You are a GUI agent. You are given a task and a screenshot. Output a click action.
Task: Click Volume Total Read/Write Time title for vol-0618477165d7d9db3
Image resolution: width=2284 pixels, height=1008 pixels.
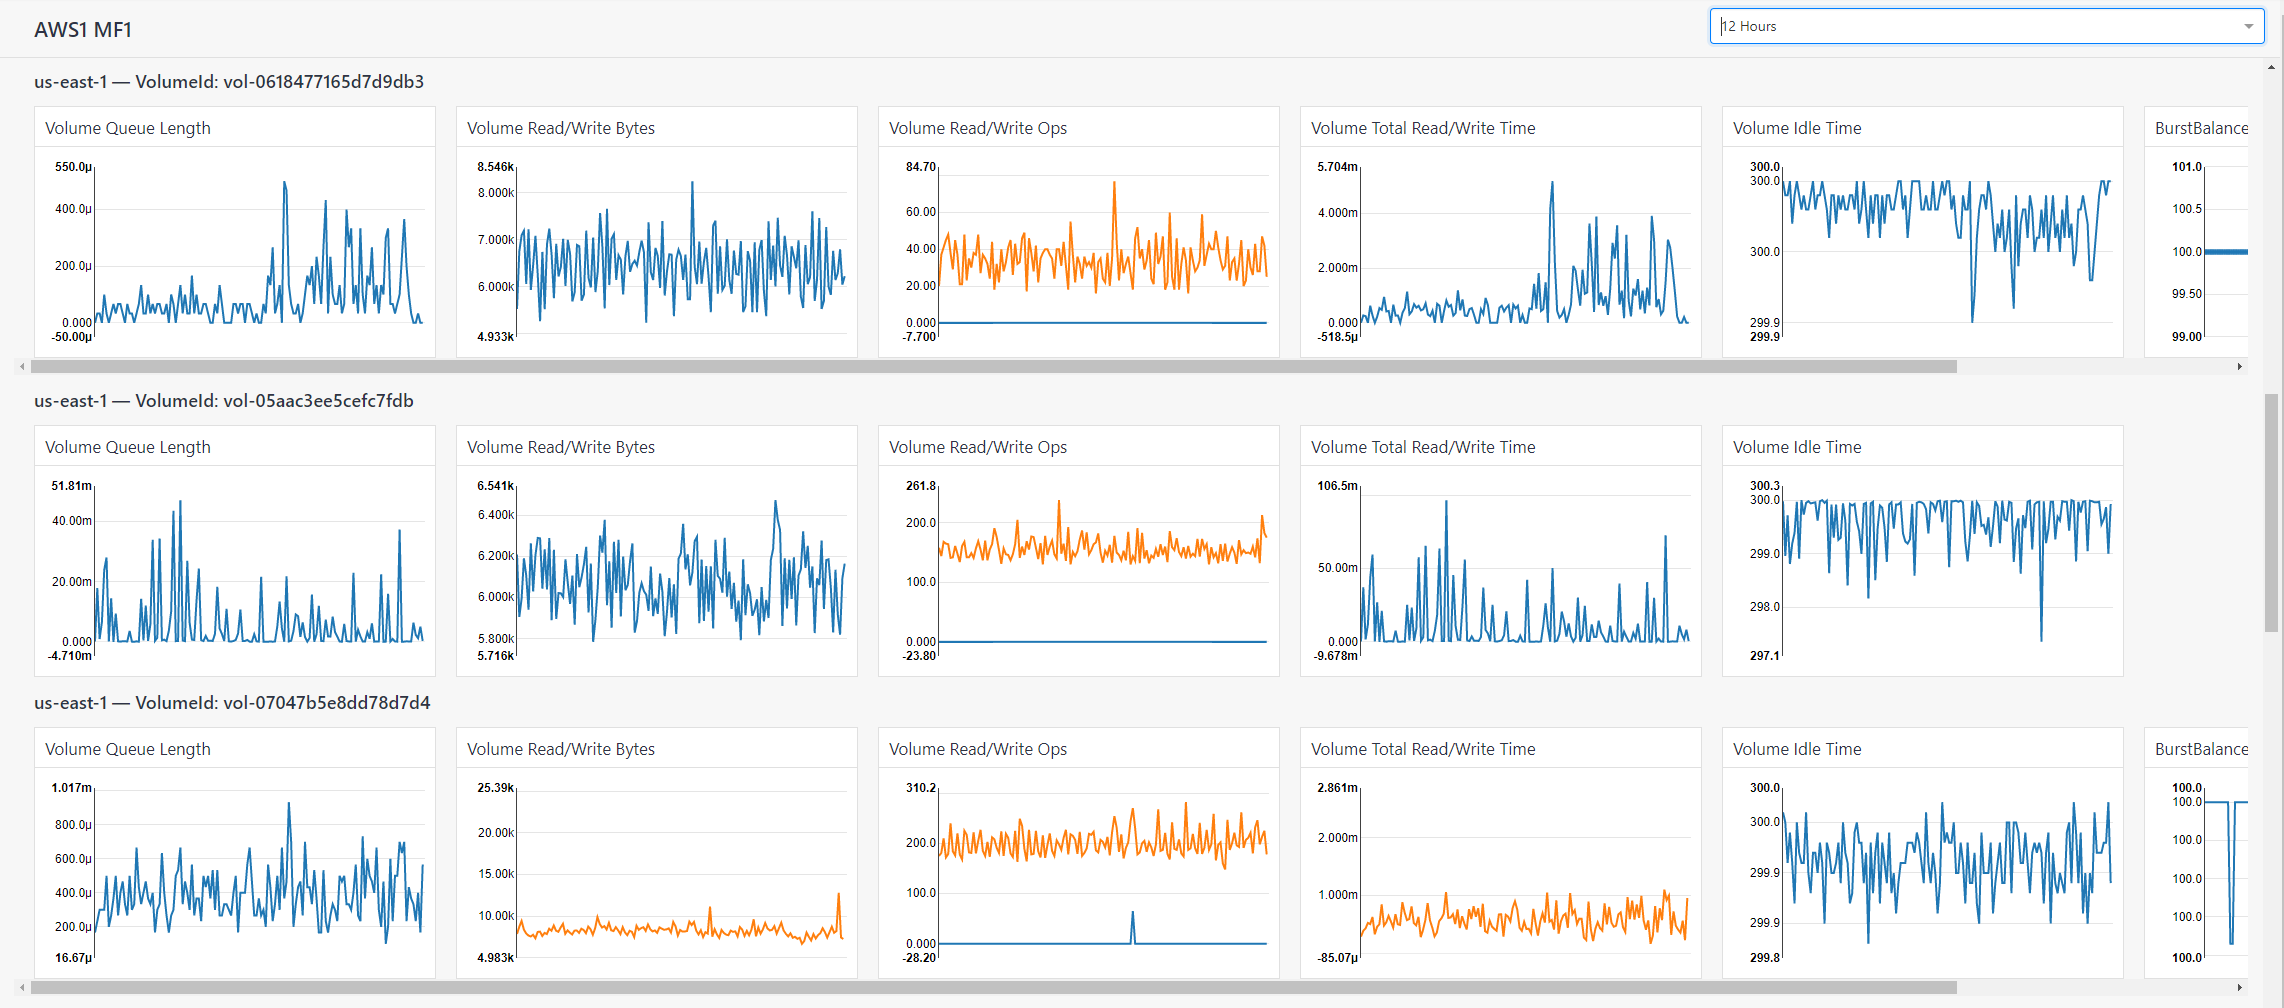(x=1423, y=128)
